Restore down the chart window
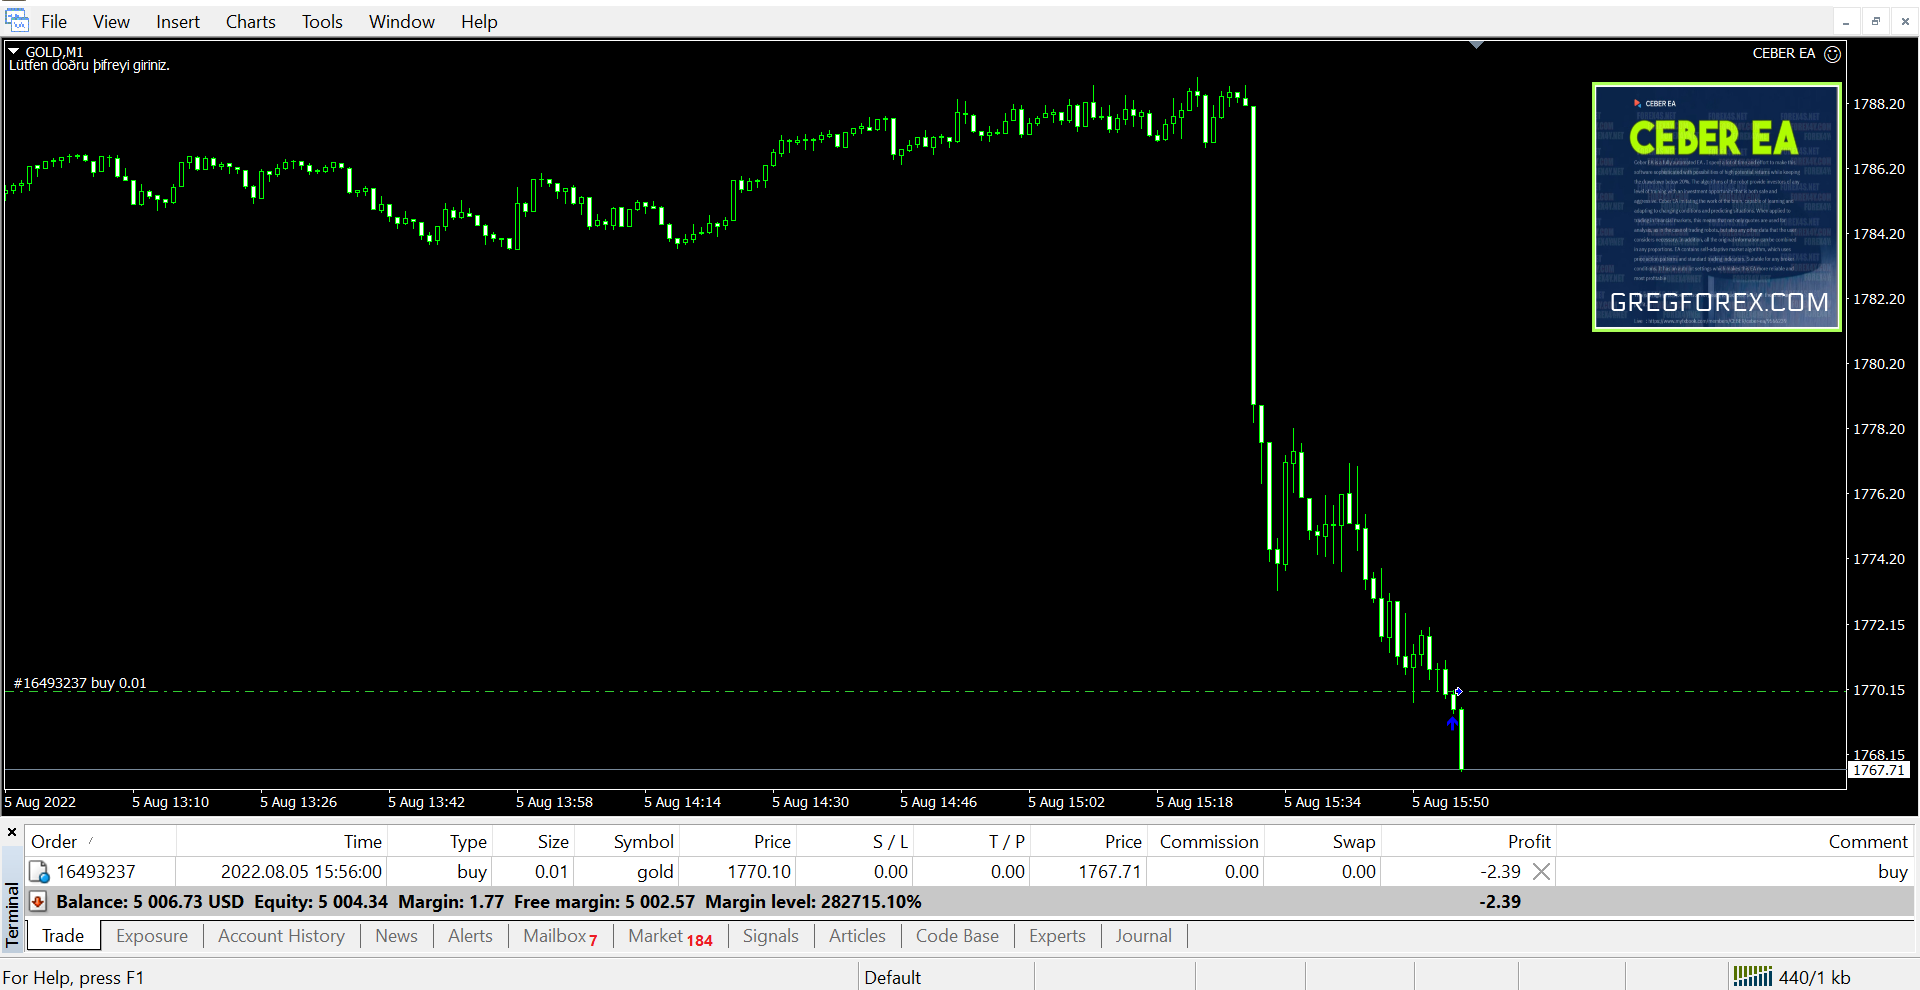Viewport: 1920px width, 990px height. click(1876, 21)
